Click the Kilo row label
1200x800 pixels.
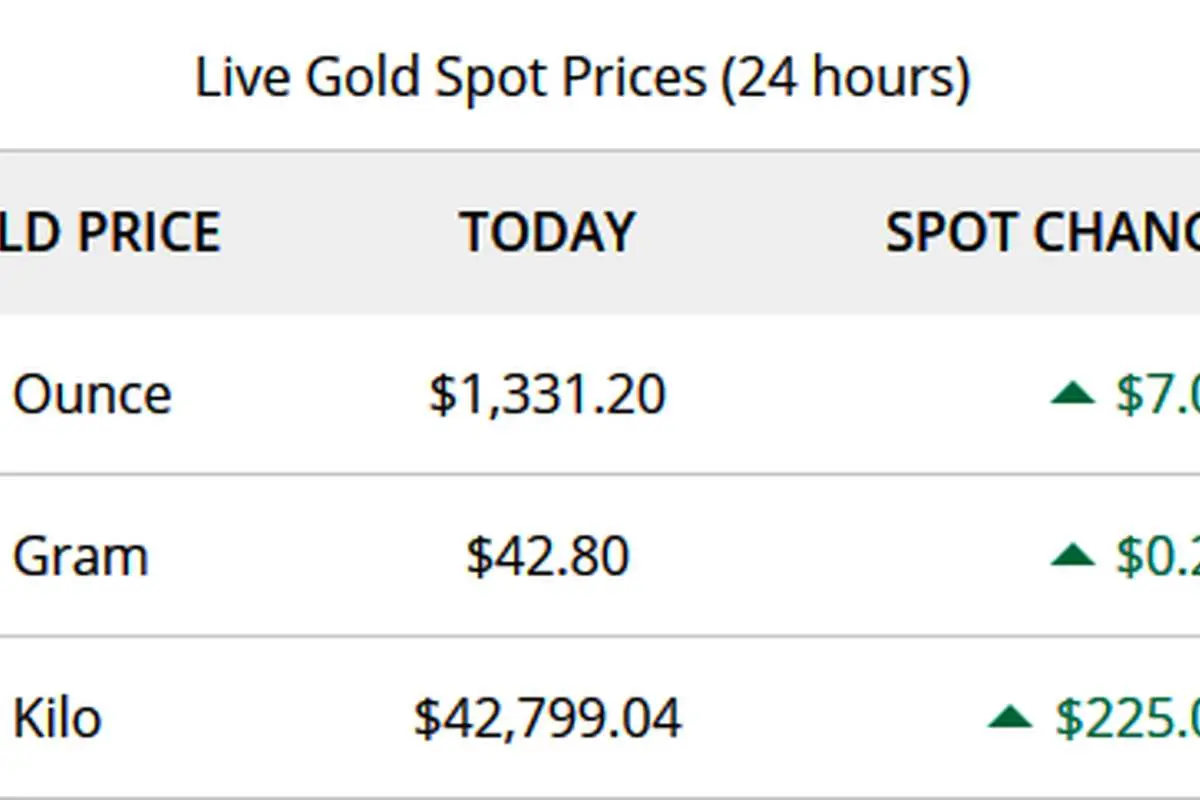tap(56, 718)
